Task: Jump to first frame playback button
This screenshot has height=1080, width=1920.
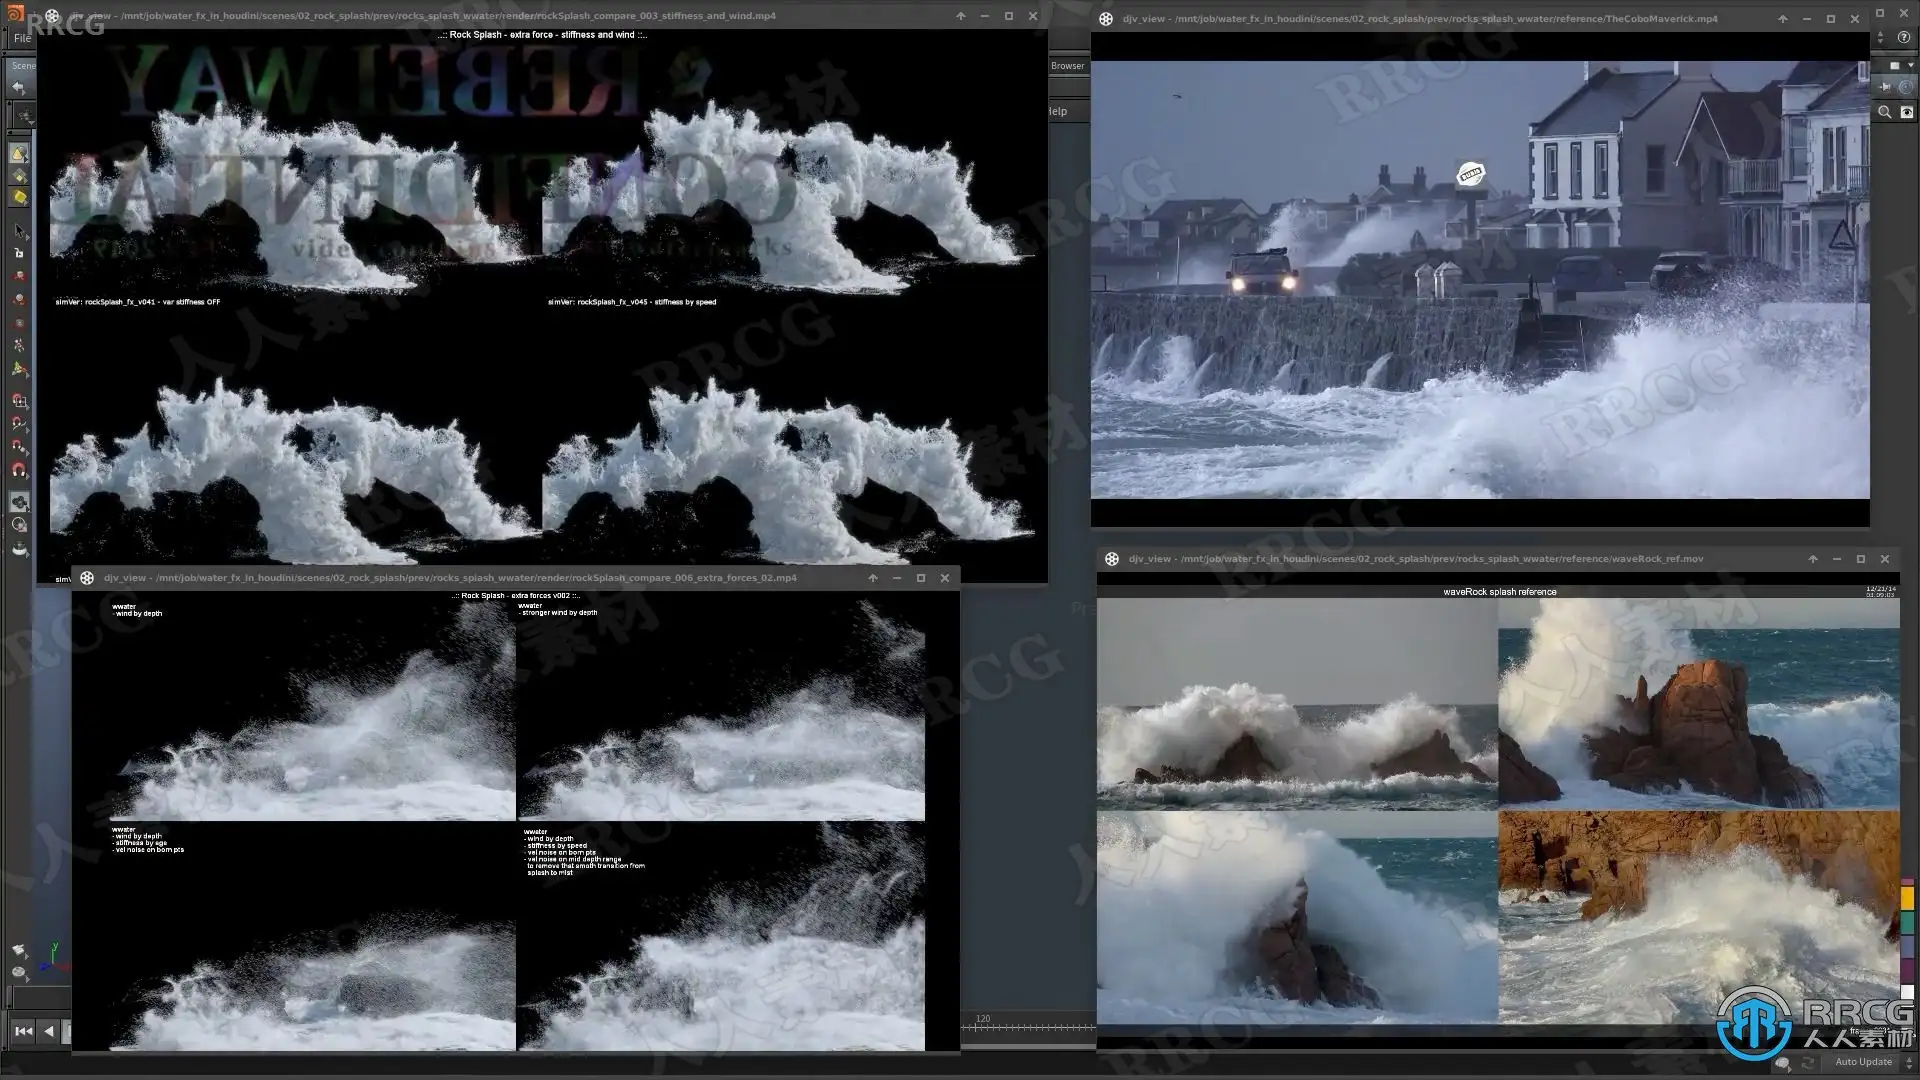Action: tap(23, 1031)
